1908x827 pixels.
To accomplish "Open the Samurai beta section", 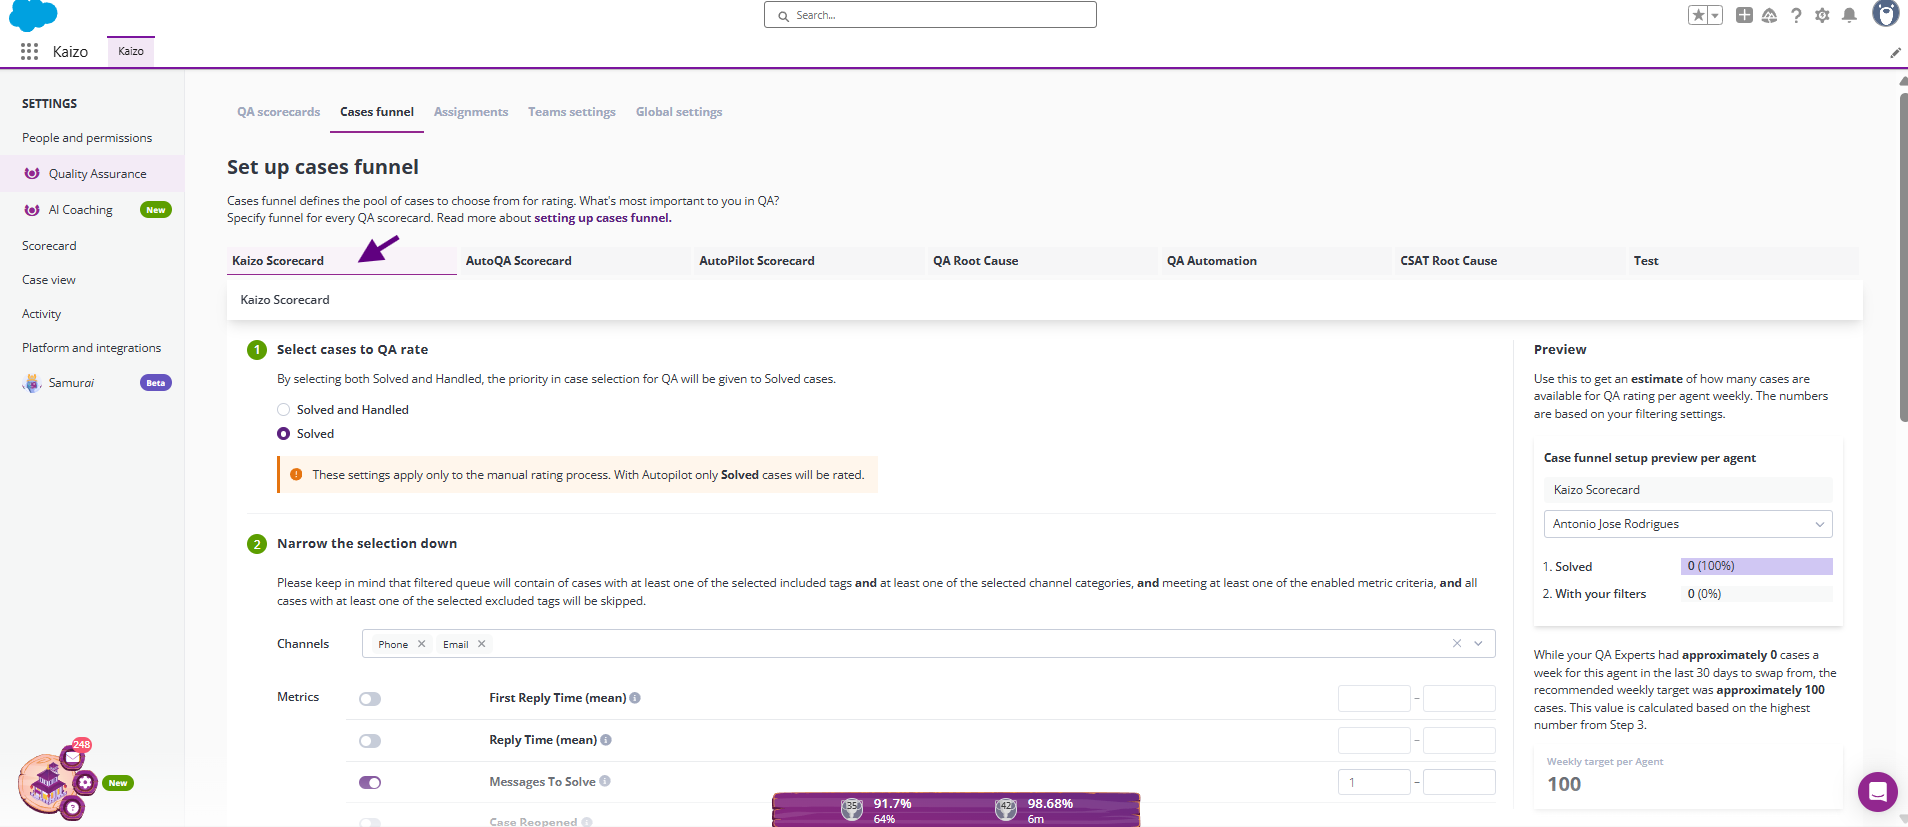I will 71,383.
